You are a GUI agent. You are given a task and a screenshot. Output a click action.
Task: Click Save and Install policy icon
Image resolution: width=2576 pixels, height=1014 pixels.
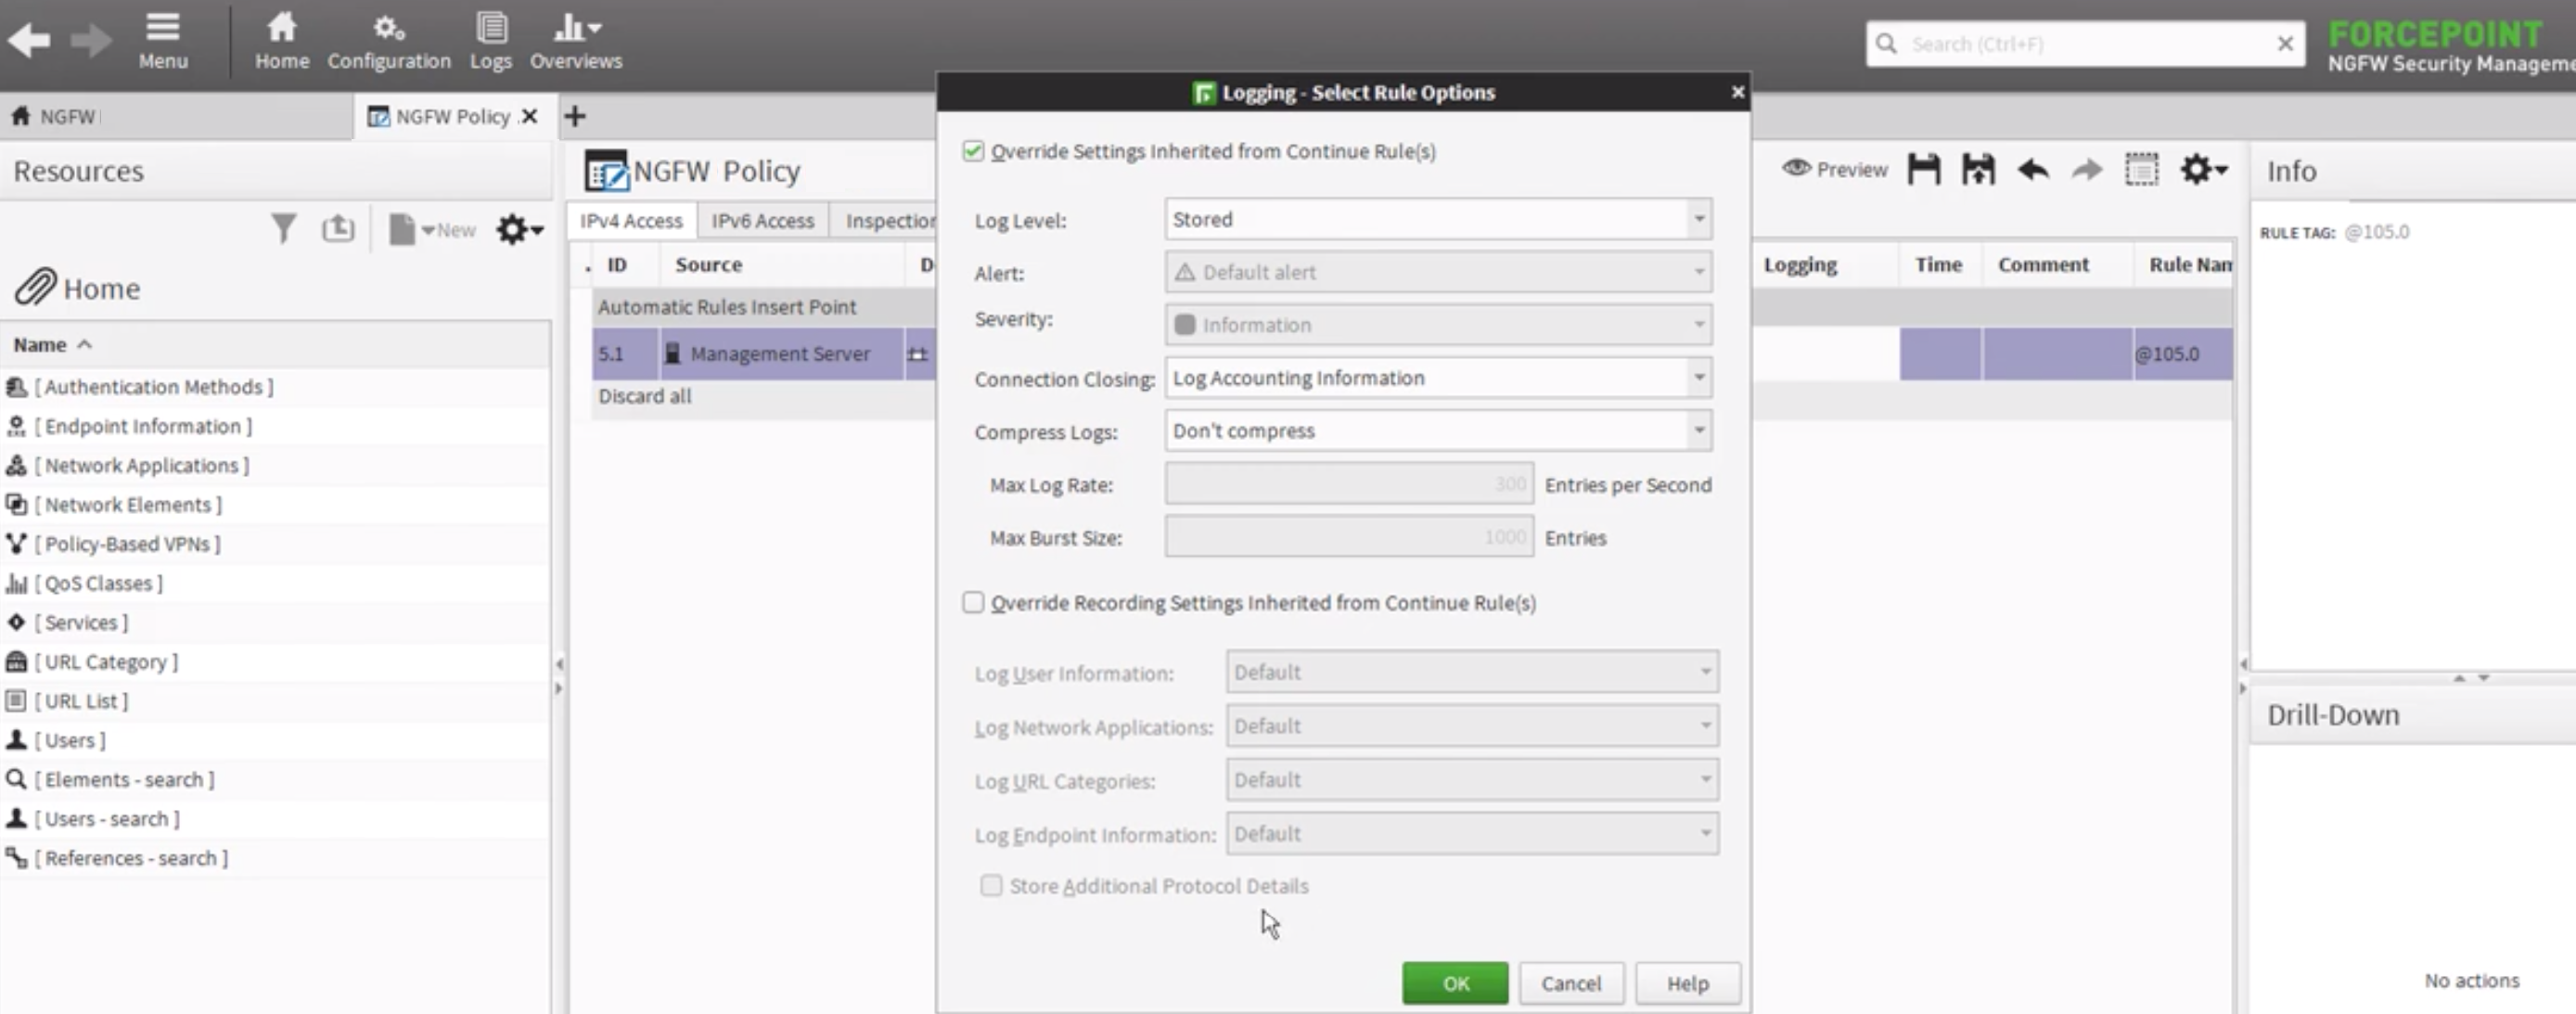click(1978, 169)
